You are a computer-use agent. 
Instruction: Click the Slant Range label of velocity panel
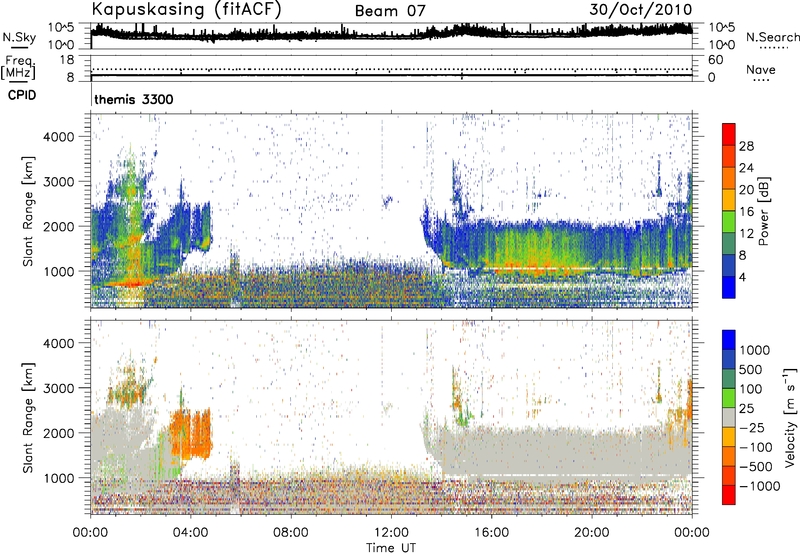[28, 417]
